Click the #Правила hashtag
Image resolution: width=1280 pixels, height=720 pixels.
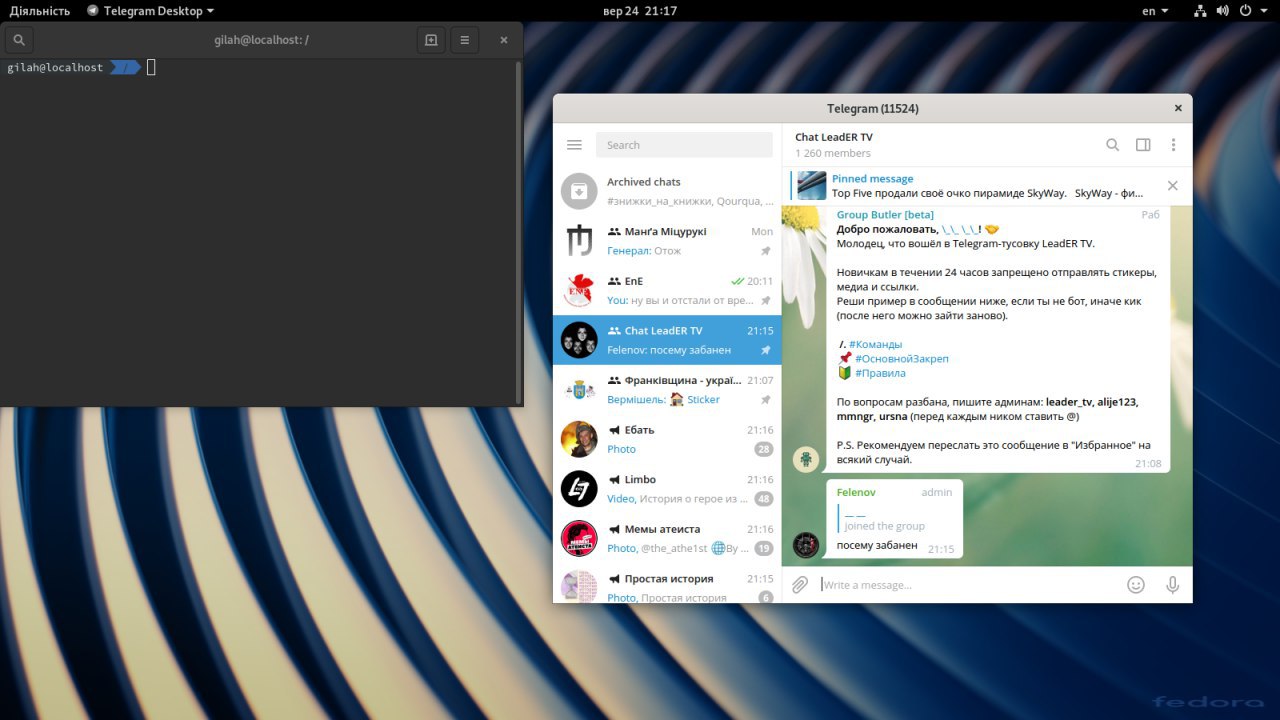pos(880,373)
